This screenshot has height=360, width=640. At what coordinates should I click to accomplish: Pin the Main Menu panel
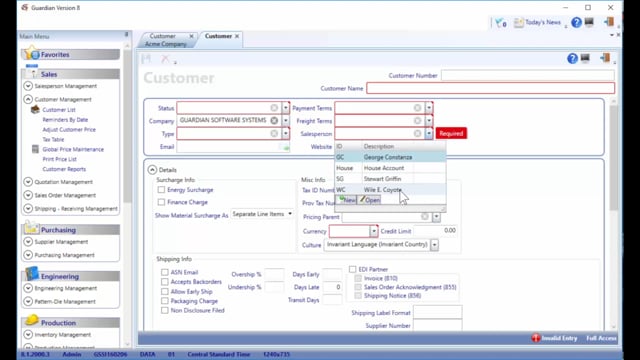click(127, 35)
